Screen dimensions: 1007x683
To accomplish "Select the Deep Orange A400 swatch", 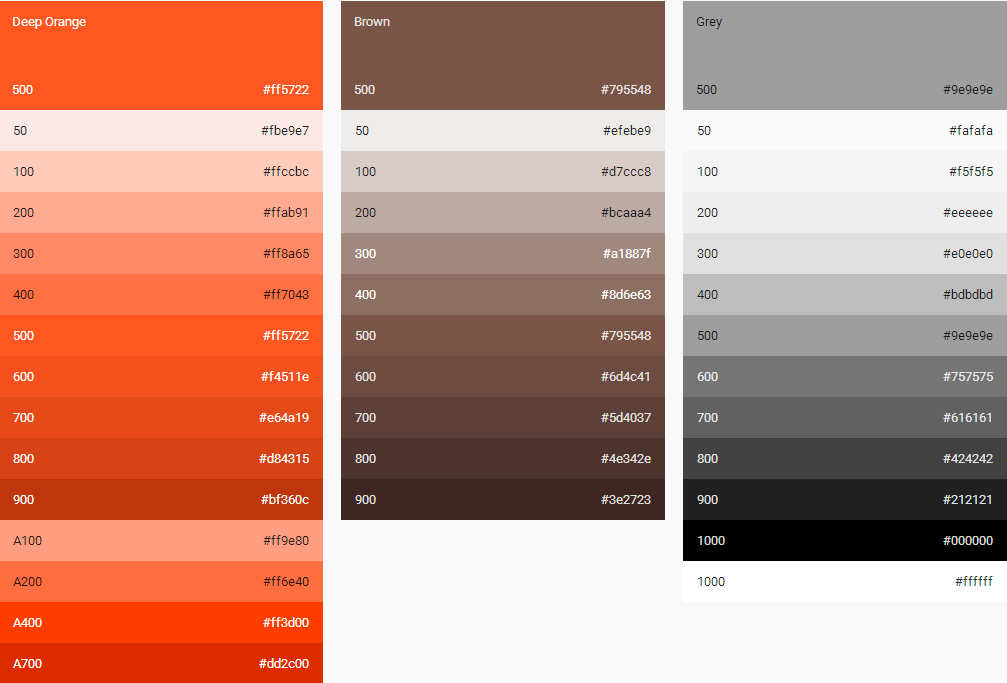I will click(160, 622).
